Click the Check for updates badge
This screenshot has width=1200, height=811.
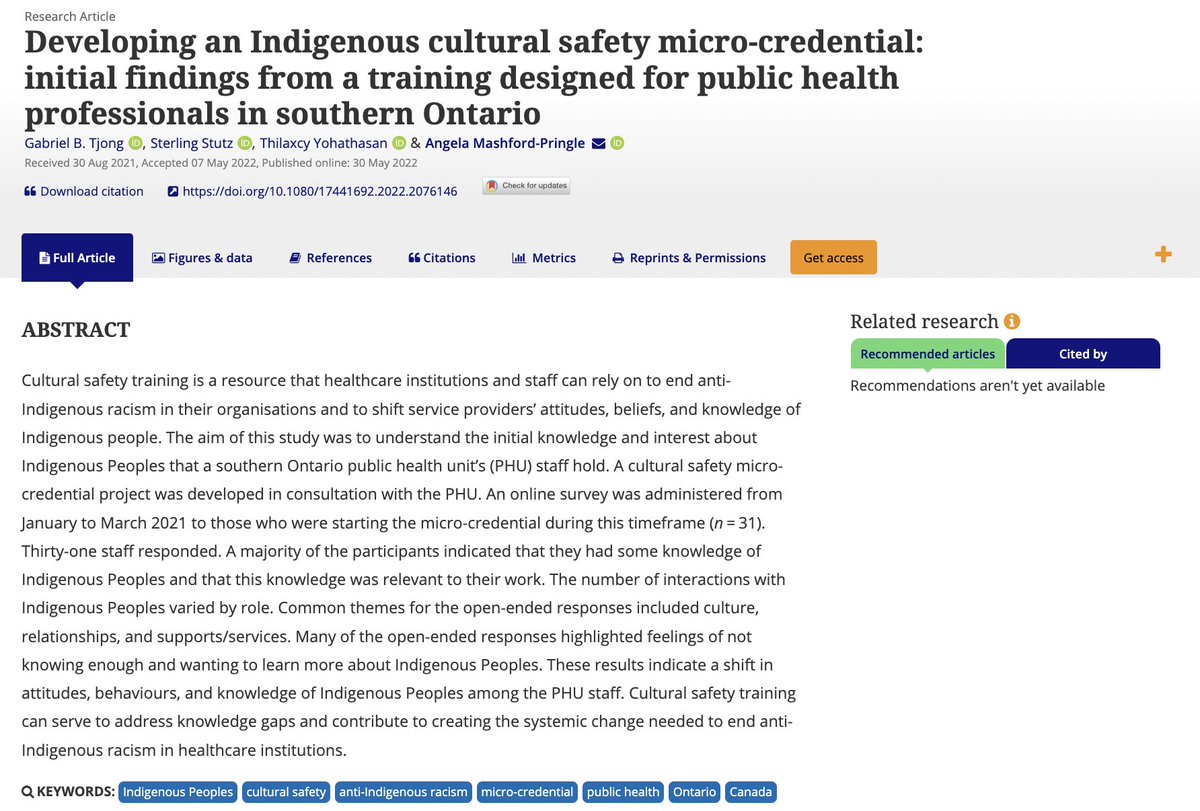pos(526,186)
